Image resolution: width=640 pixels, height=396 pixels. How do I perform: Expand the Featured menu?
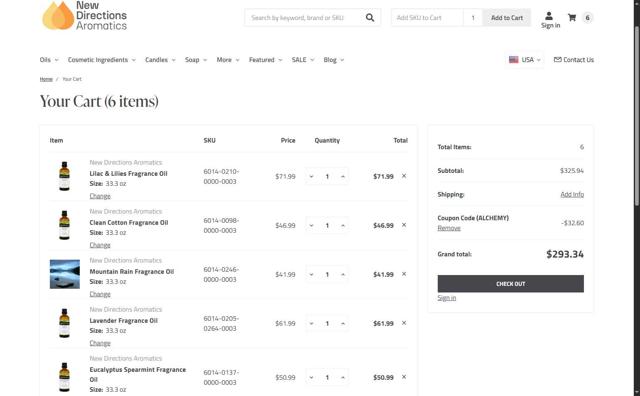coord(266,60)
